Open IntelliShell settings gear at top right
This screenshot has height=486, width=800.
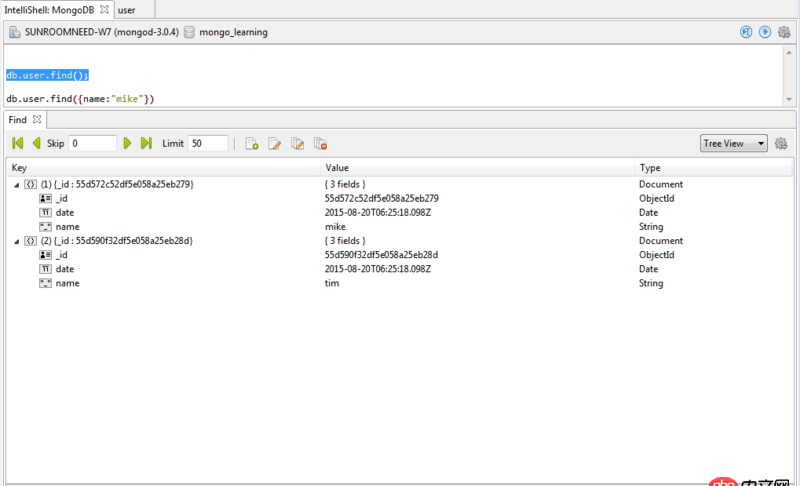(784, 32)
